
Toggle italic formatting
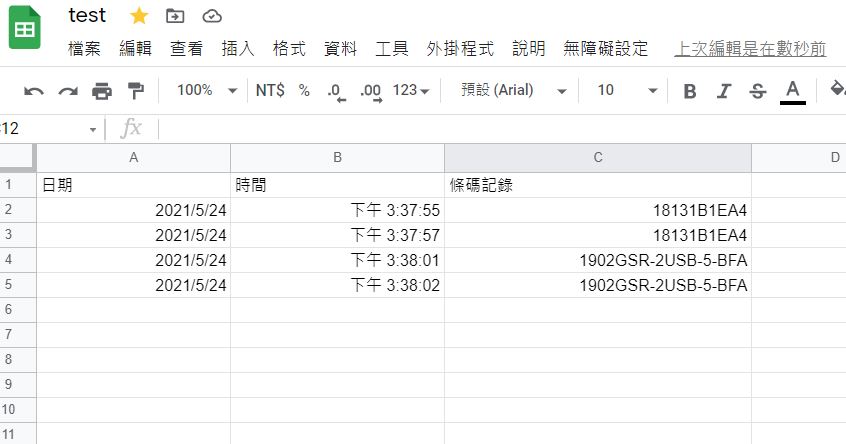coord(724,91)
